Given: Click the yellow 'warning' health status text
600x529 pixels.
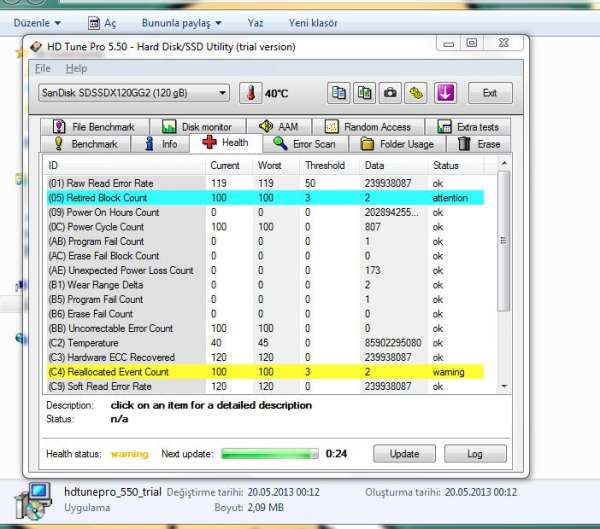Looking at the screenshot, I should coord(129,454).
